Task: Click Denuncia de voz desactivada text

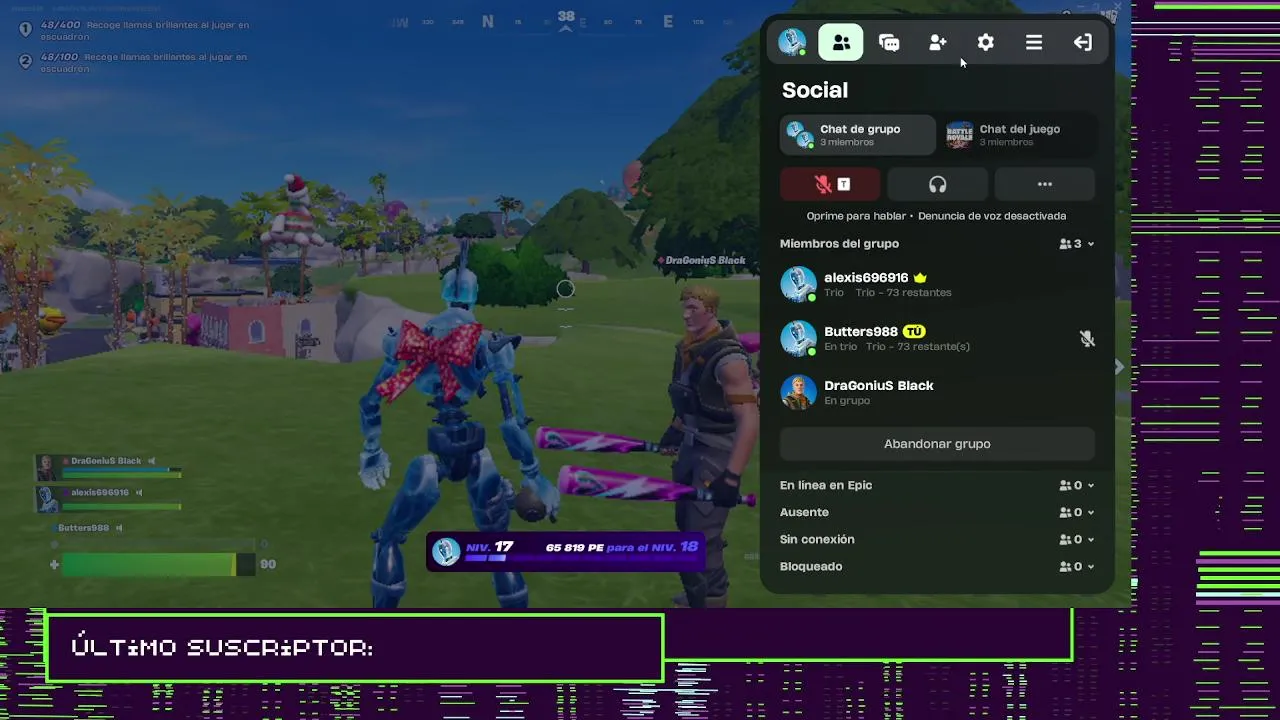Action: click(x=992, y=216)
